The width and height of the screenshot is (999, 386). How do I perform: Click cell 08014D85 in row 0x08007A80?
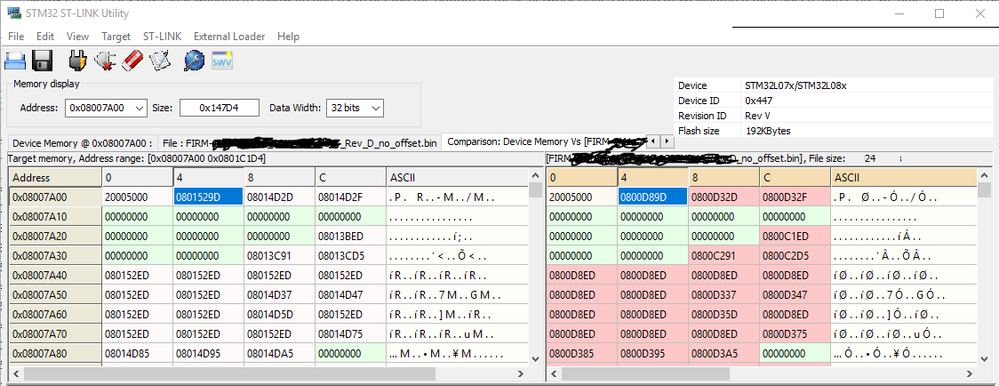click(137, 354)
